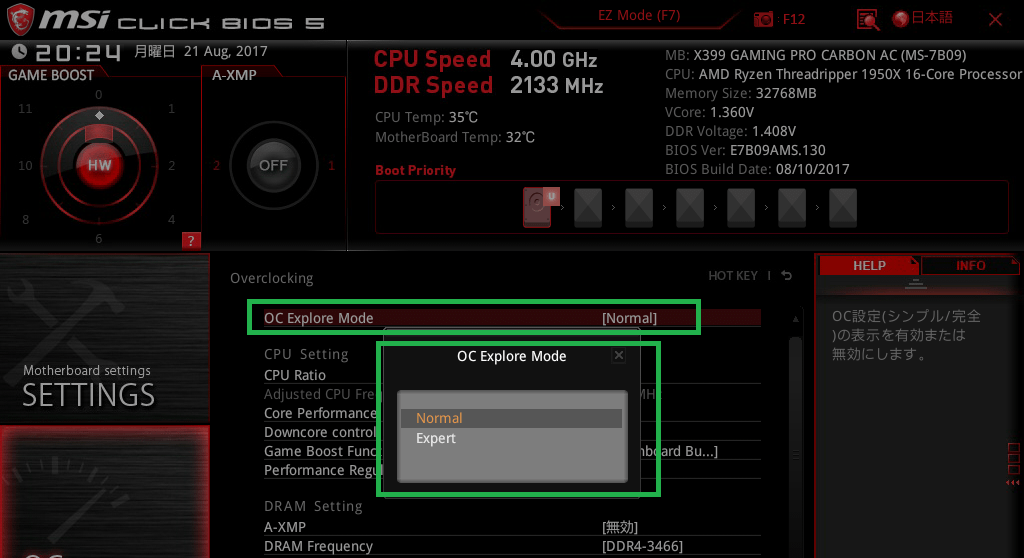Click the HOT KEY label

coord(733,276)
